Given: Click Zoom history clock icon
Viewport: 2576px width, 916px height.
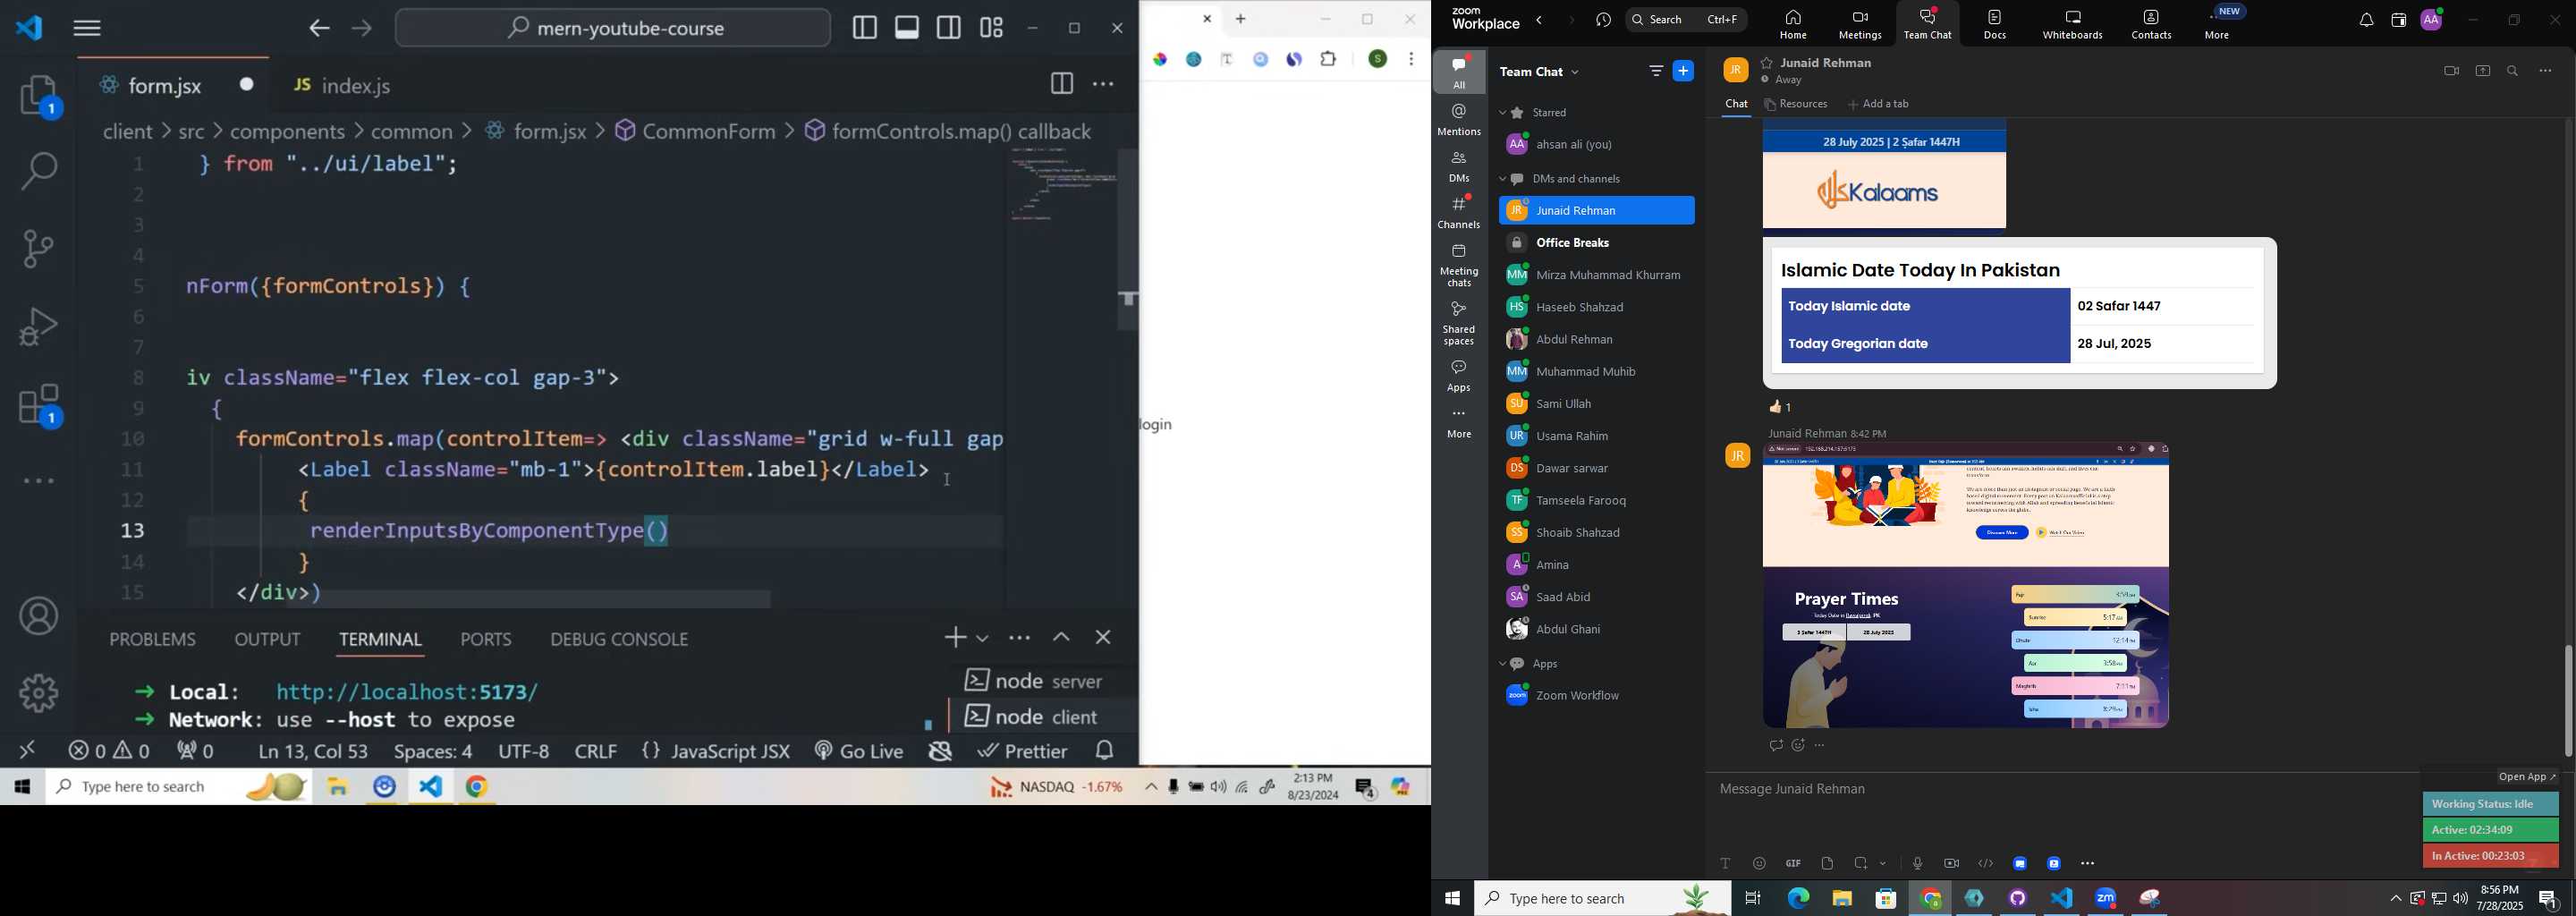Looking at the screenshot, I should [x=1603, y=20].
